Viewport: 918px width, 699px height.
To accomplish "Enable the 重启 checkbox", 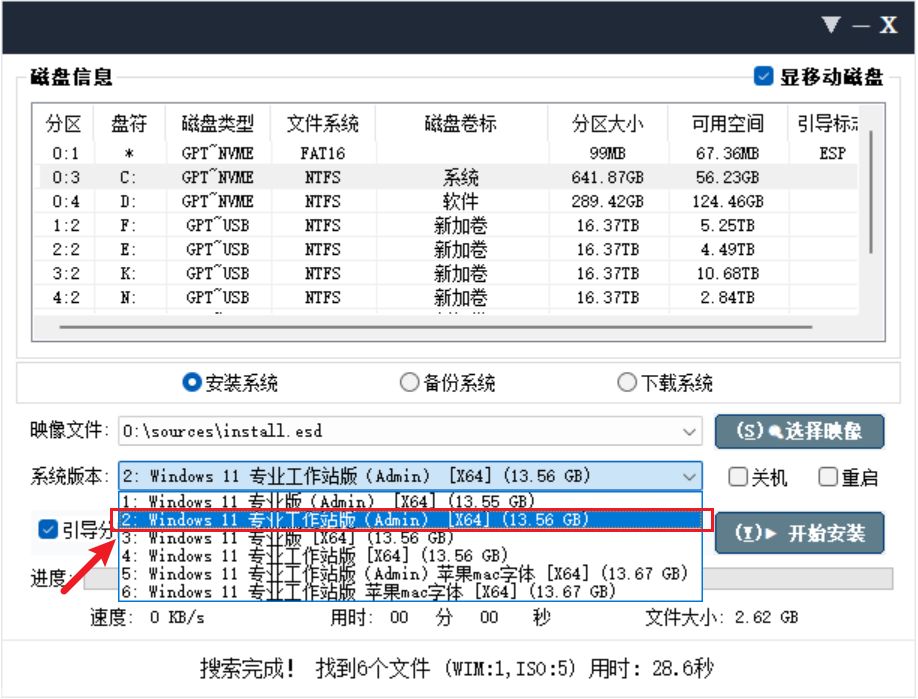I will [x=828, y=477].
